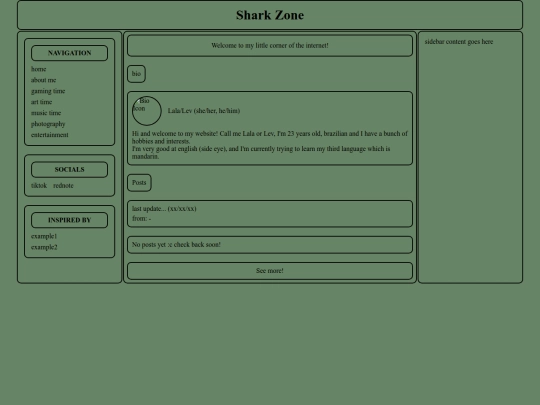Click the Posts section label
The image size is (540, 405).
pyautogui.click(x=139, y=183)
